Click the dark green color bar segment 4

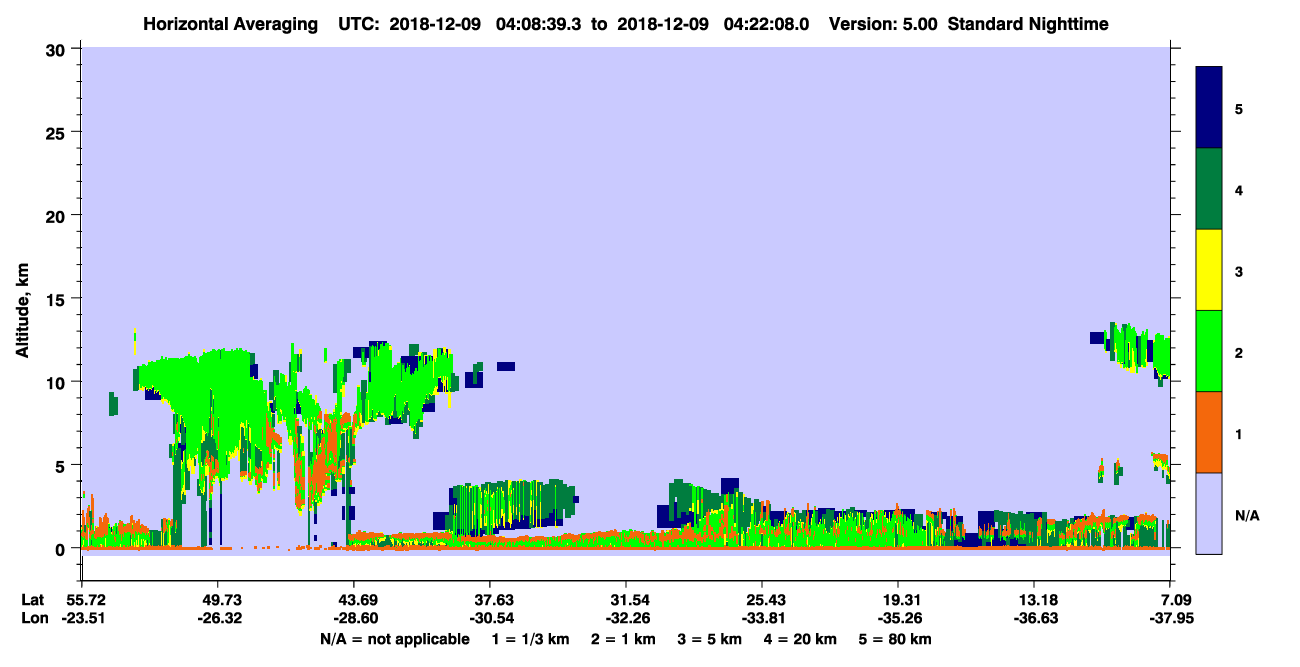point(1209,189)
